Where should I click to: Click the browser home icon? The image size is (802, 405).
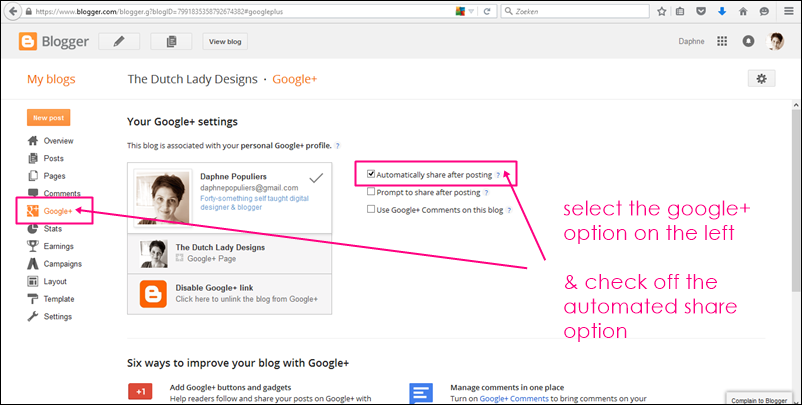[x=743, y=11]
